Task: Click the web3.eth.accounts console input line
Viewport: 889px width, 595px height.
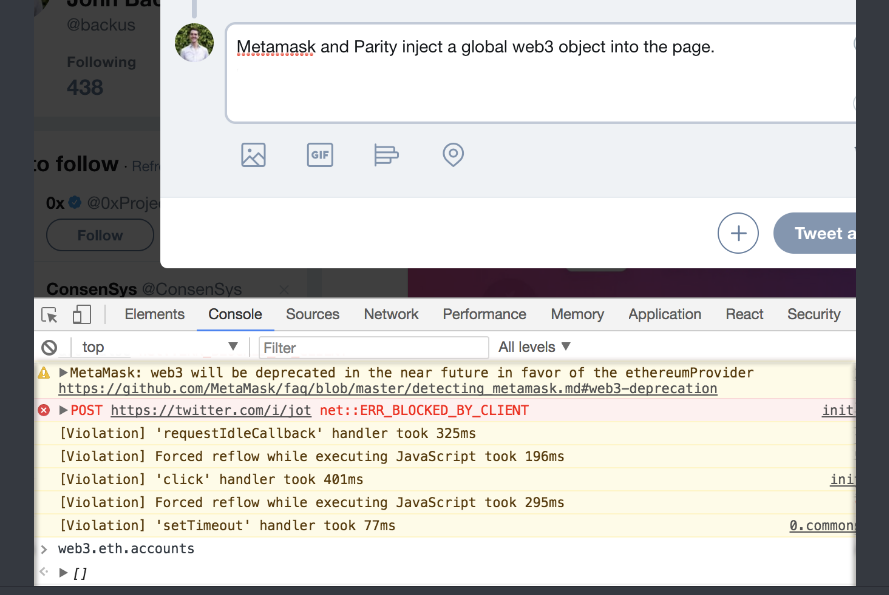Action: coord(126,548)
